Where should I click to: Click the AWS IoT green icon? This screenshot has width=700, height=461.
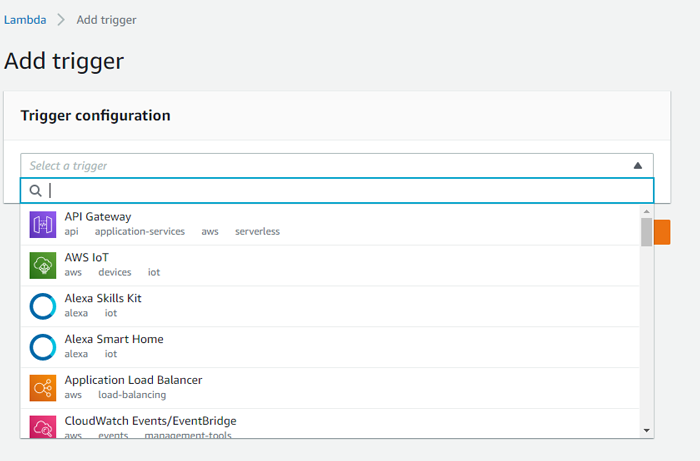click(x=43, y=266)
